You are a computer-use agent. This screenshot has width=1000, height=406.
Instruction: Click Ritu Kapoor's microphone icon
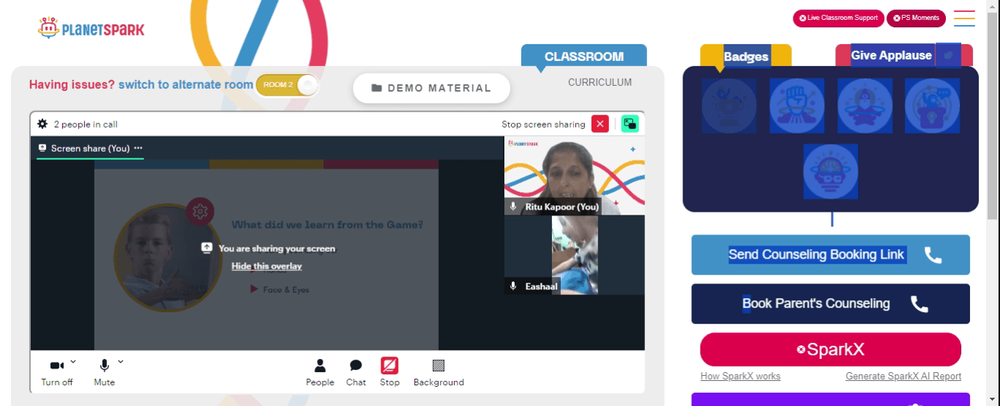pyautogui.click(x=513, y=207)
